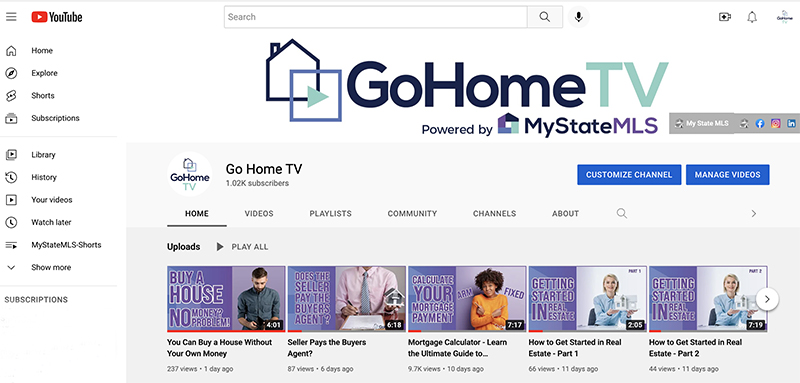Open notifications bell
Image resolution: width=800 pixels, height=383 pixels.
[x=752, y=17]
